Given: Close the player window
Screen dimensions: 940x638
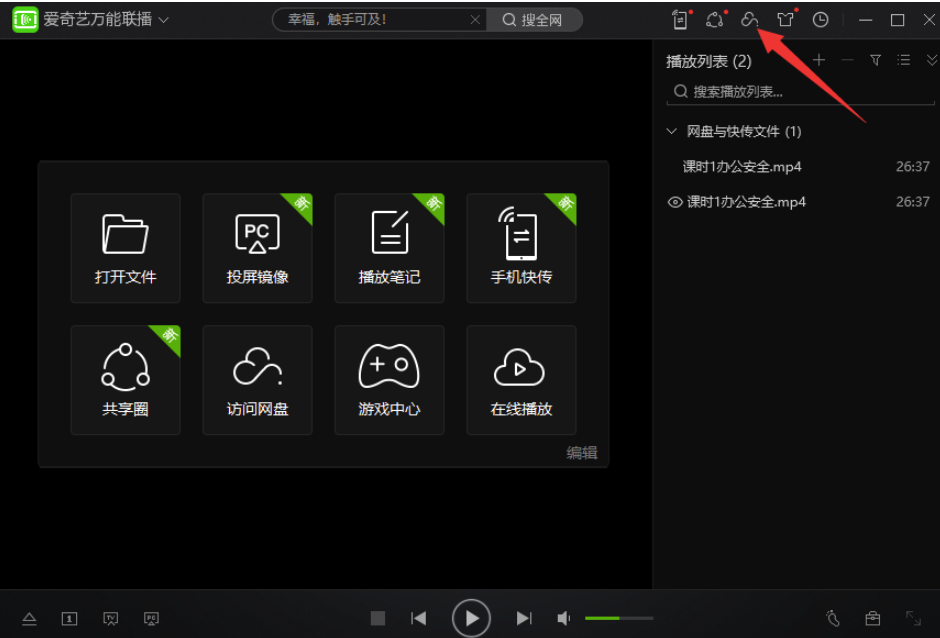Looking at the screenshot, I should [929, 20].
